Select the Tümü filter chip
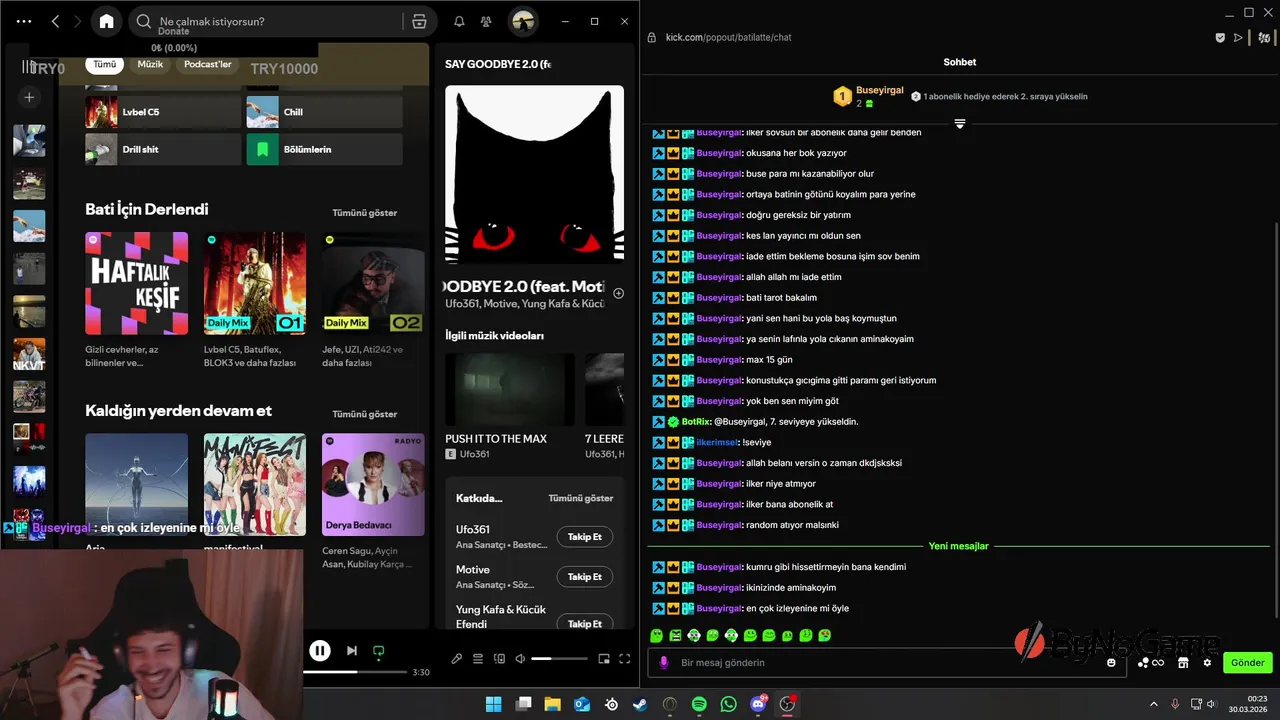This screenshot has height=720, width=1280. [x=105, y=64]
